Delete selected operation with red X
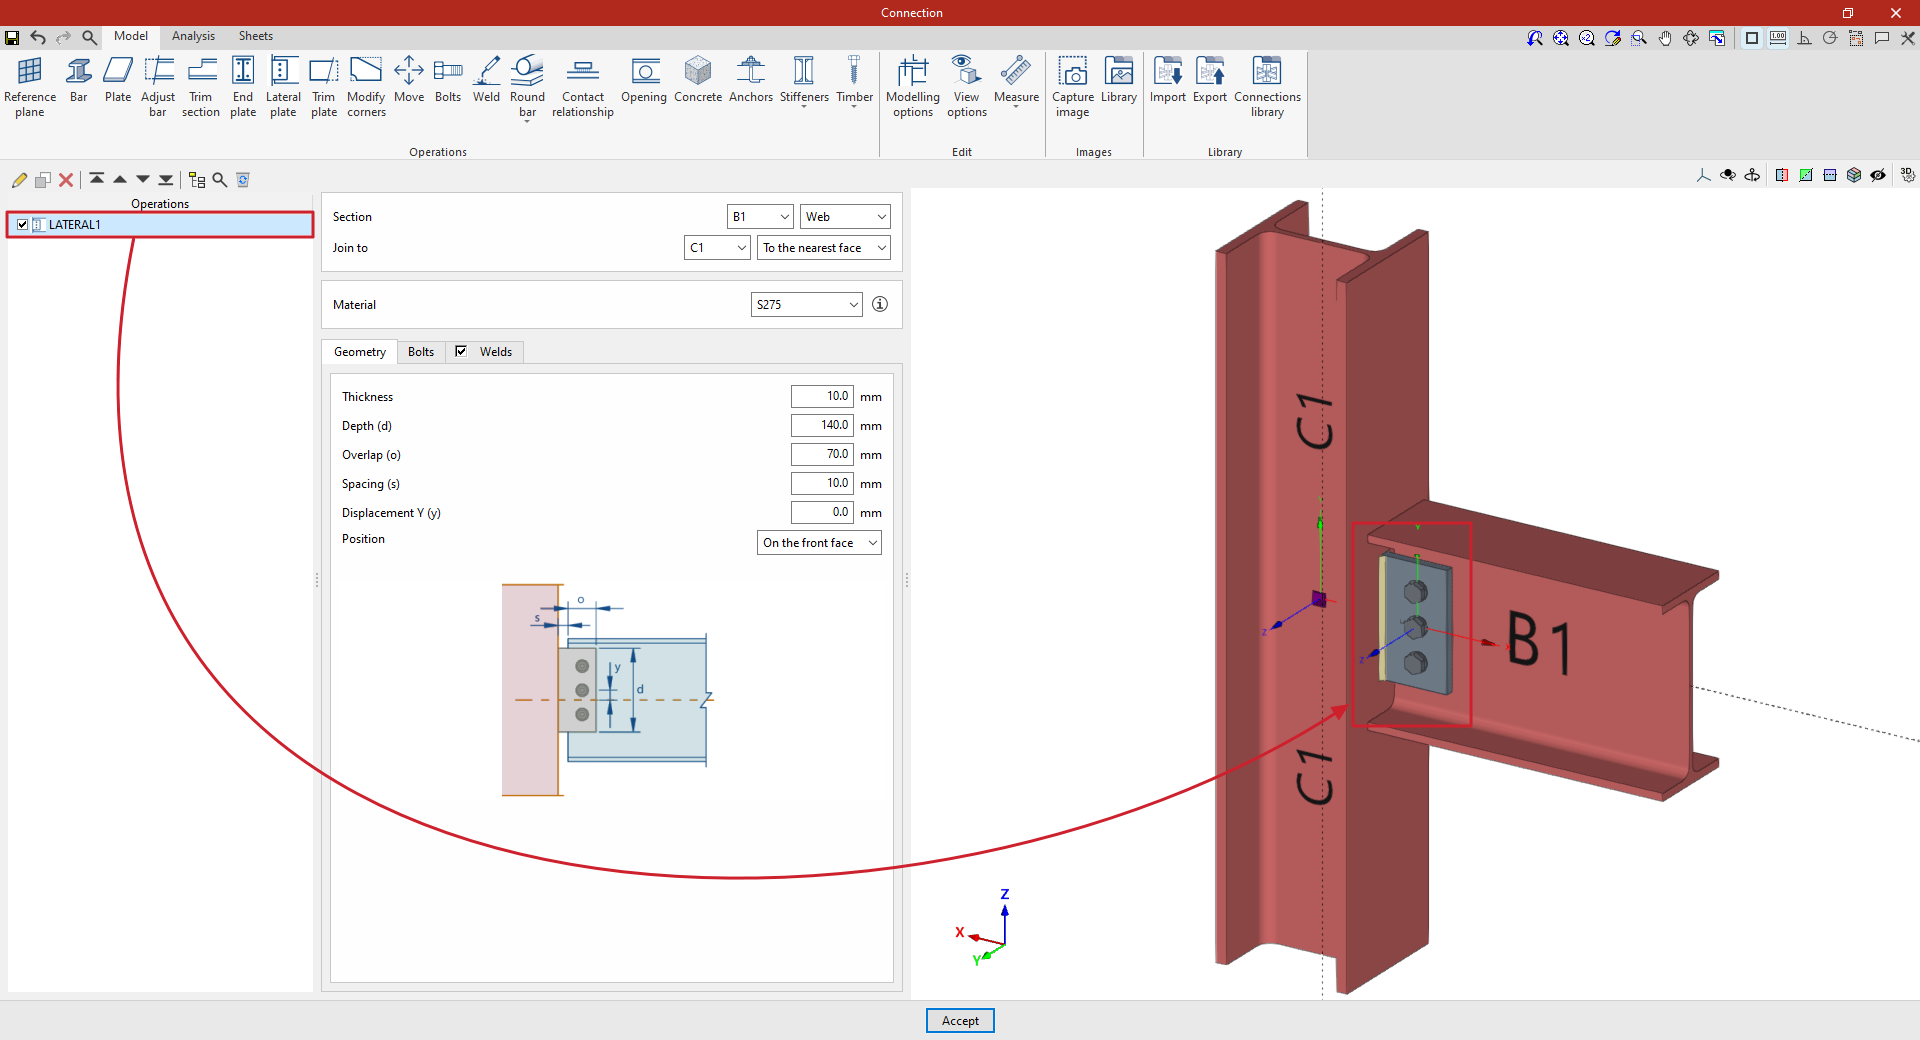This screenshot has width=1920, height=1040. coord(66,180)
